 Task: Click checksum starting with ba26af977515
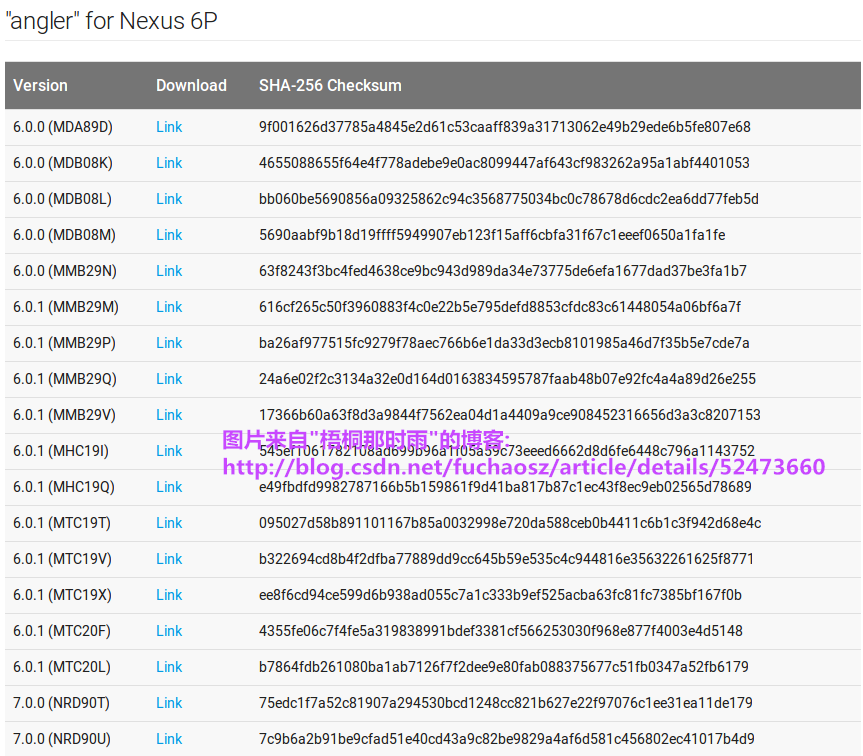click(504, 343)
